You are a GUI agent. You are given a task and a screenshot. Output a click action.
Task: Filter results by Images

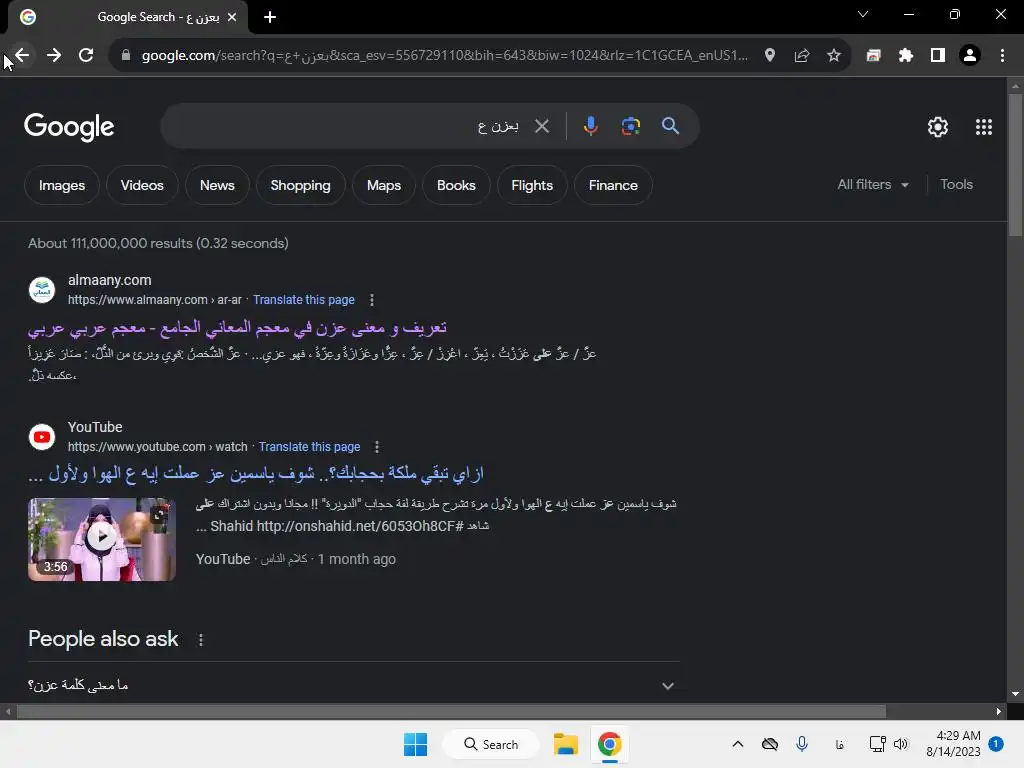[62, 185]
